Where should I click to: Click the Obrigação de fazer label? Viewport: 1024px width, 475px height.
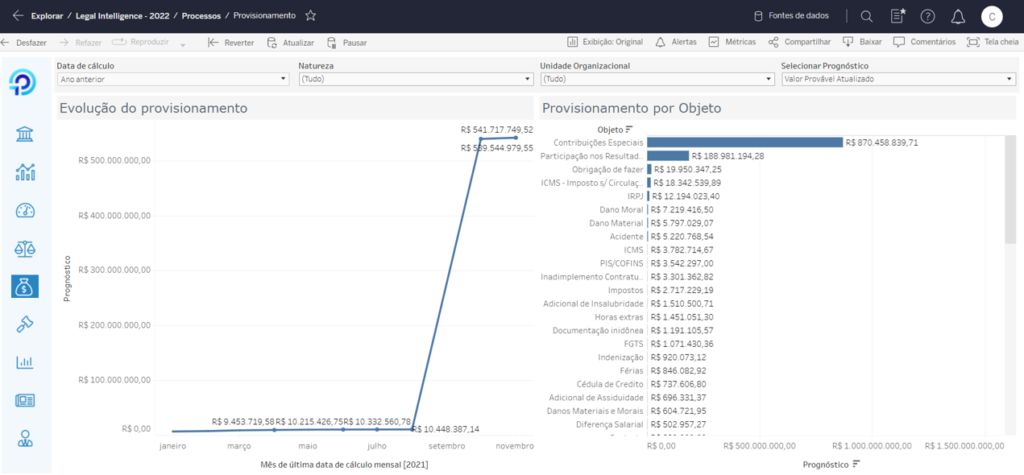[608, 169]
